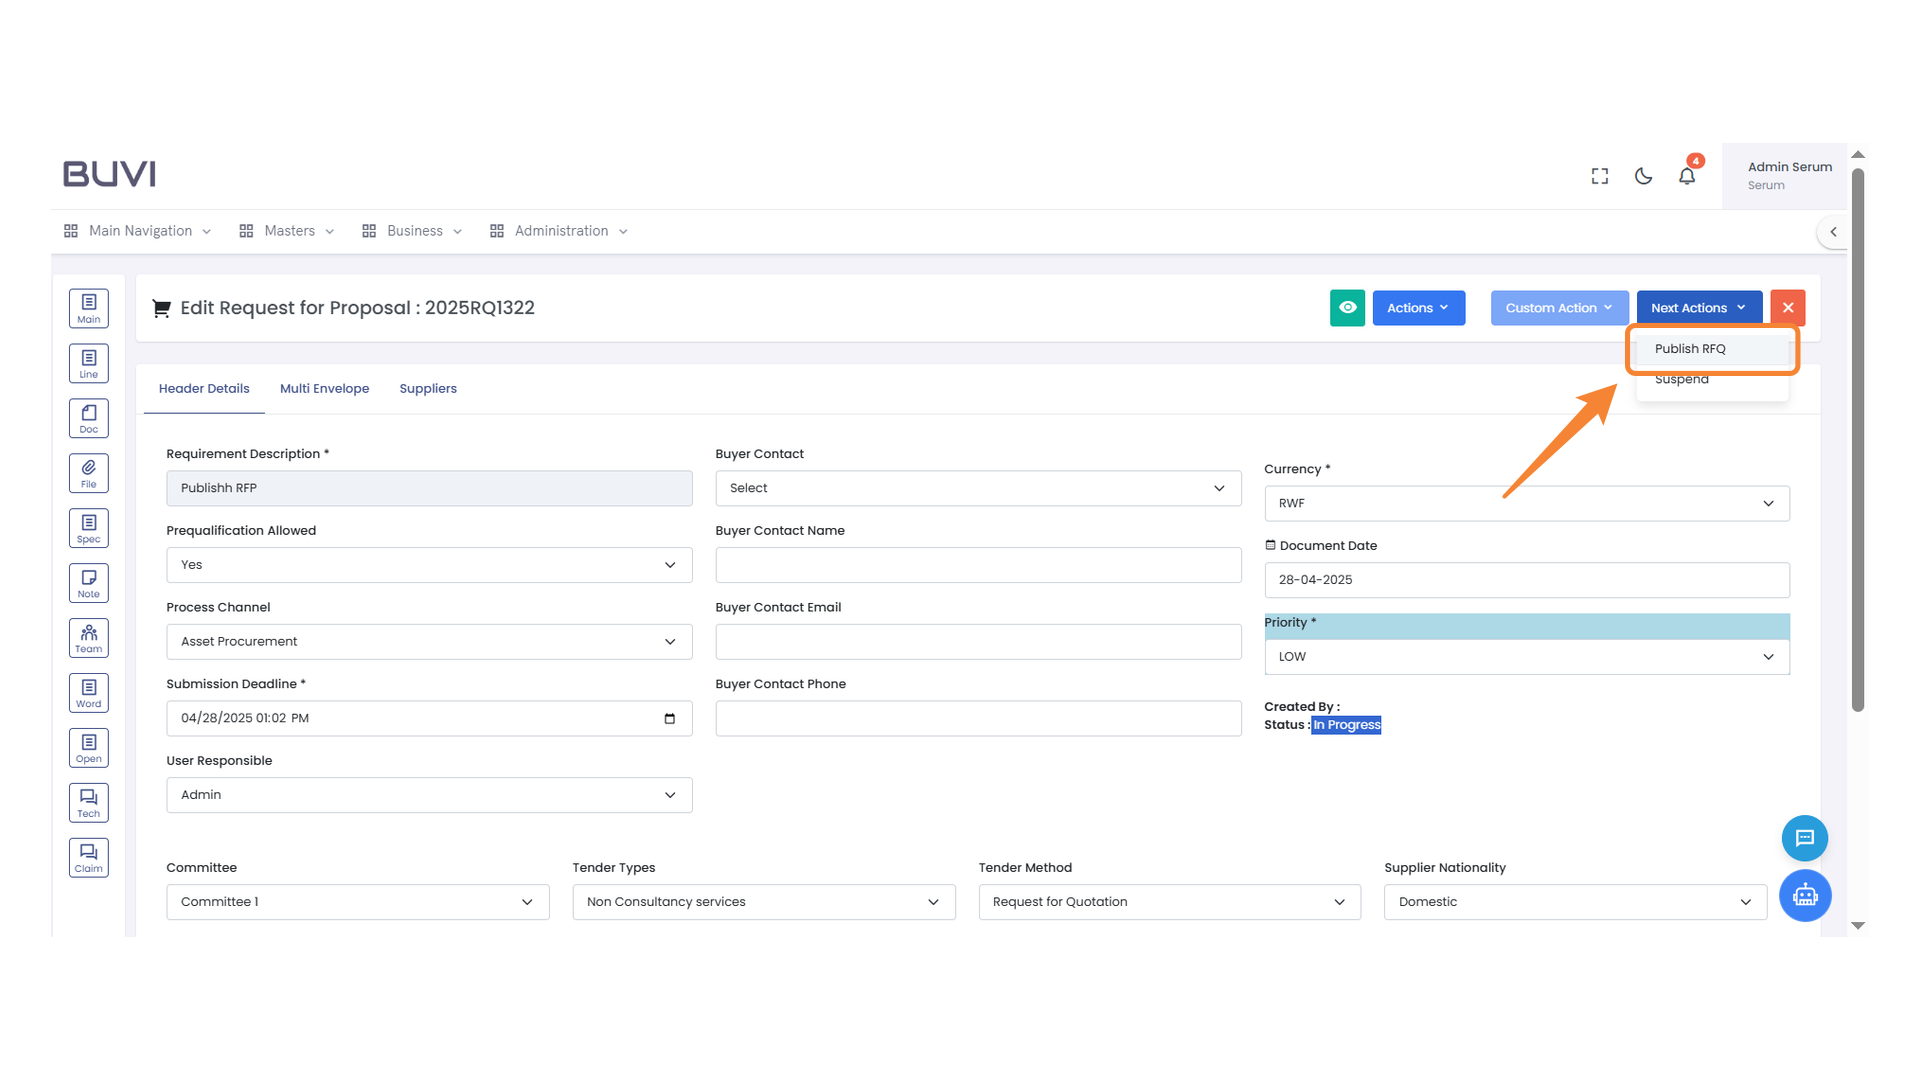Select the Team icon in the sidebar
The image size is (1920, 1080).
(88, 637)
